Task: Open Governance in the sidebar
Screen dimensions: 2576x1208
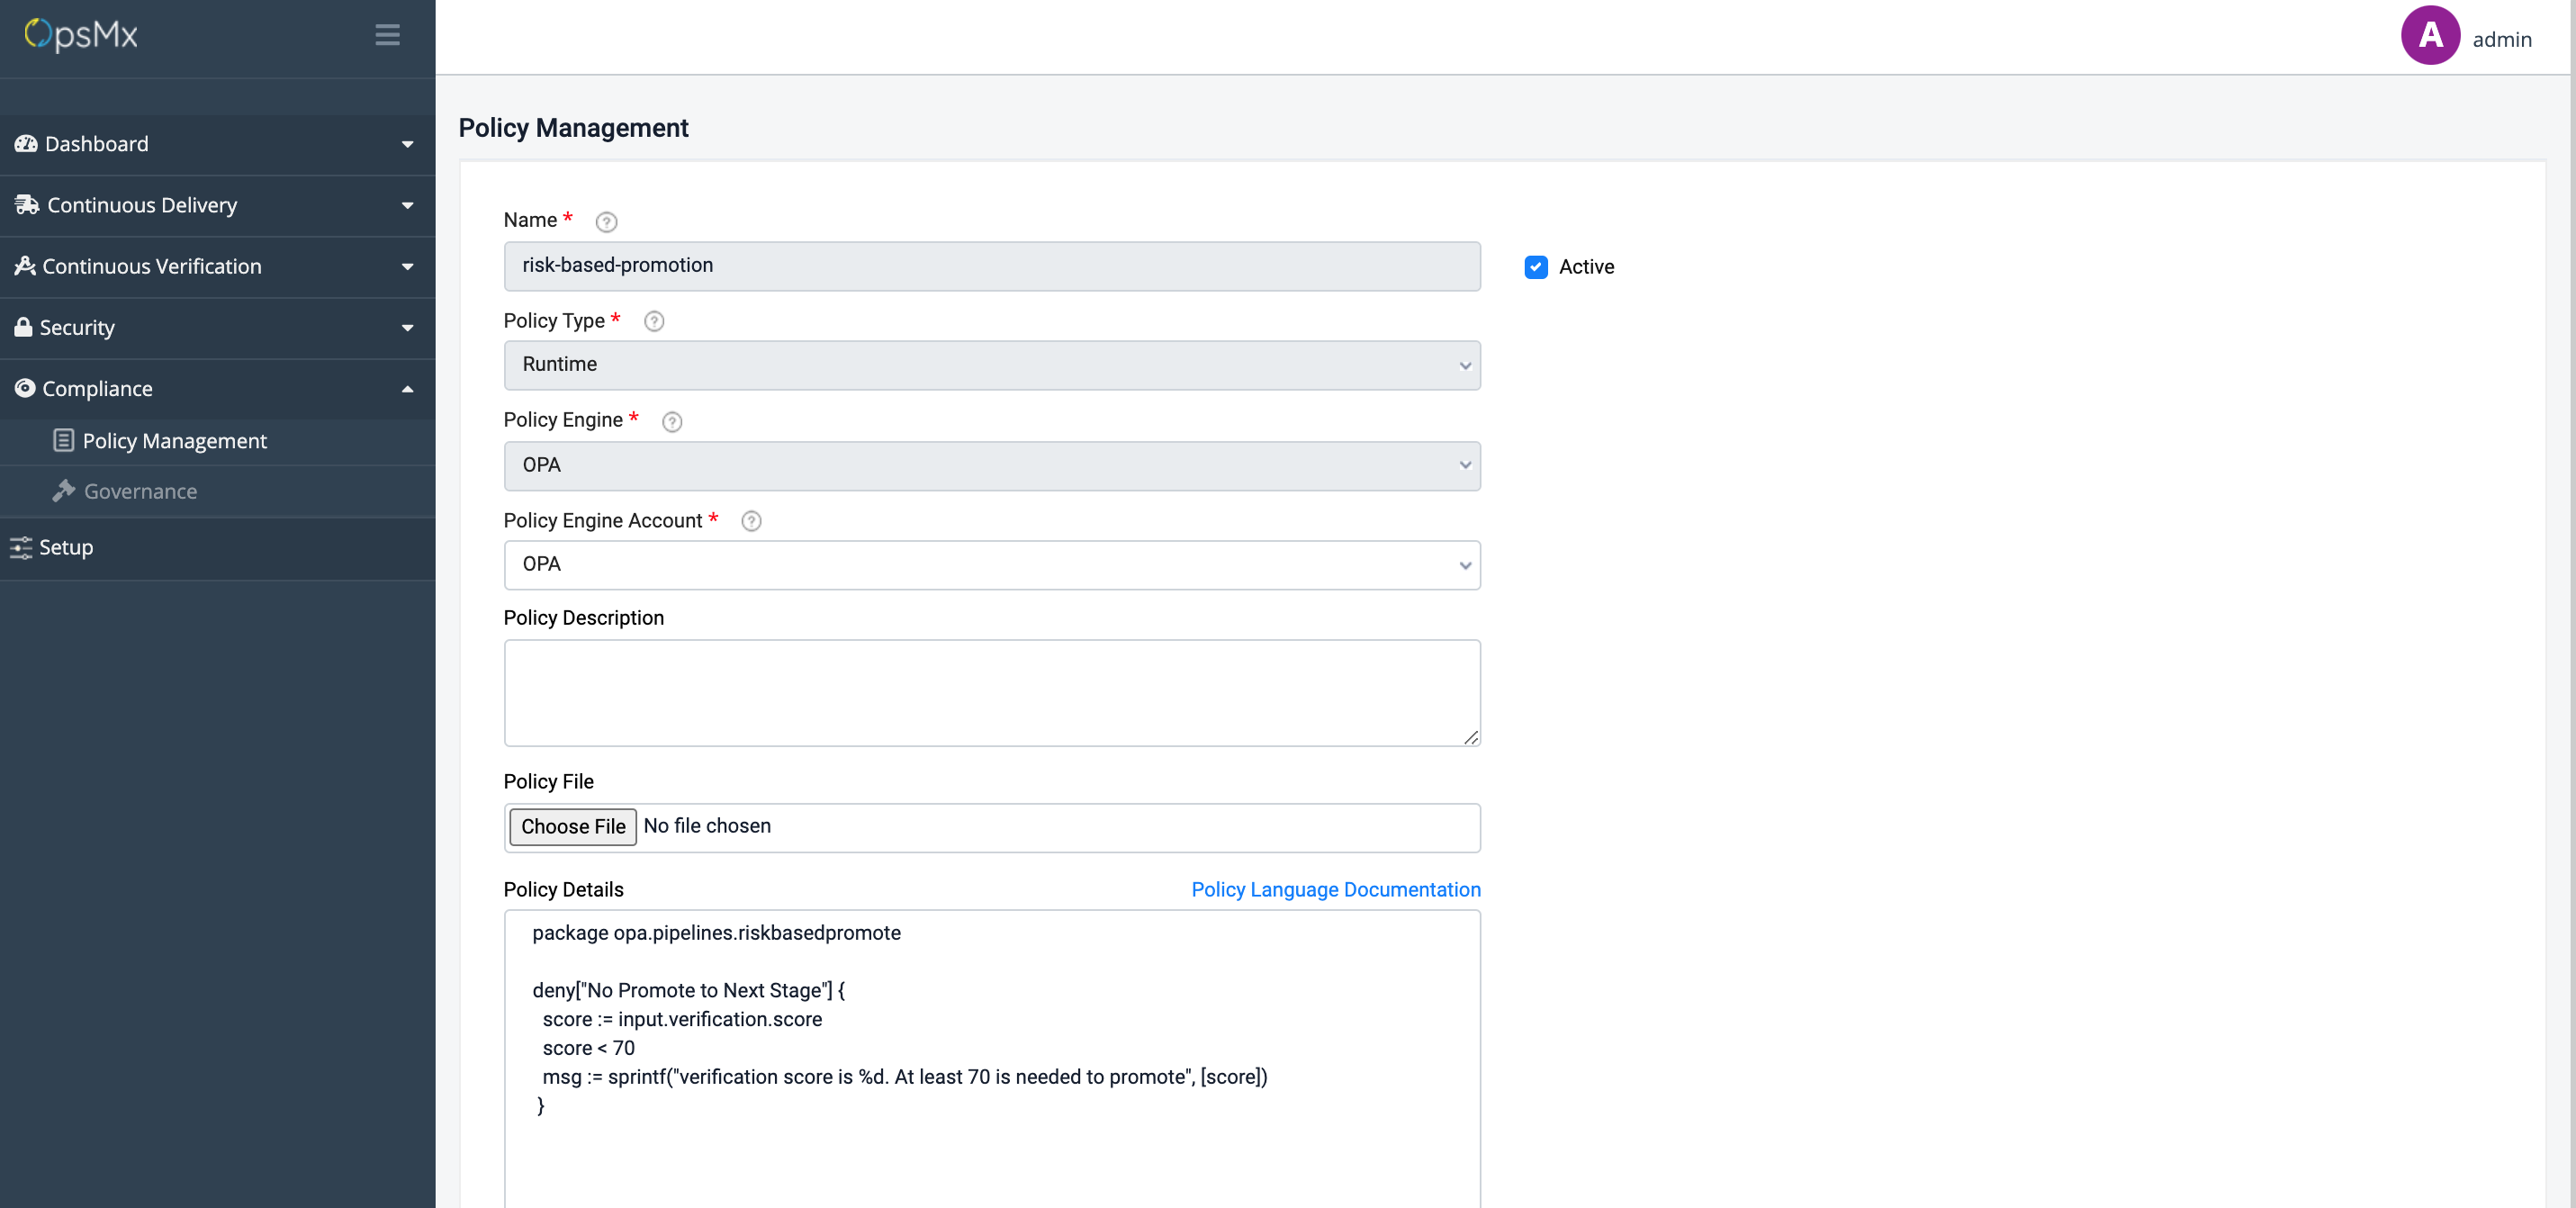Action: pyautogui.click(x=140, y=492)
